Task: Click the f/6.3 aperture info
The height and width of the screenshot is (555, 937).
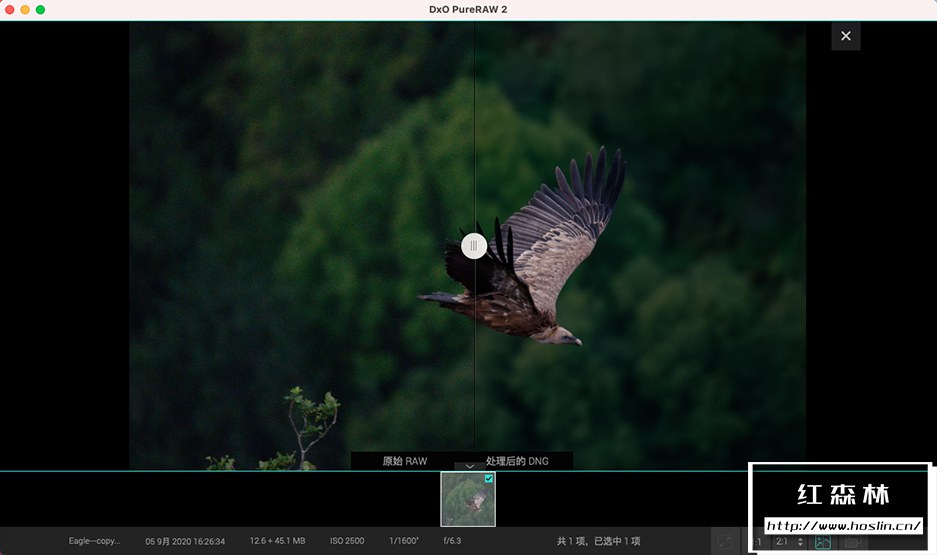Action: point(452,541)
